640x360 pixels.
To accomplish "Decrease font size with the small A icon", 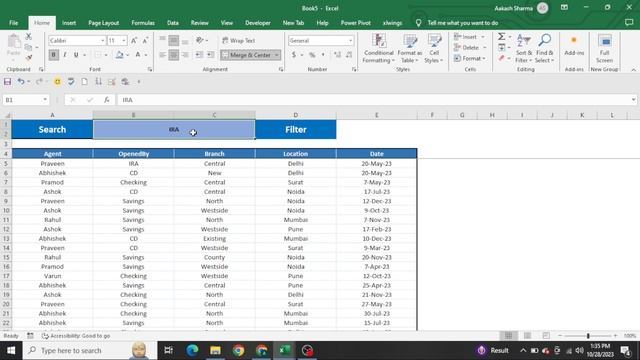I will [145, 40].
